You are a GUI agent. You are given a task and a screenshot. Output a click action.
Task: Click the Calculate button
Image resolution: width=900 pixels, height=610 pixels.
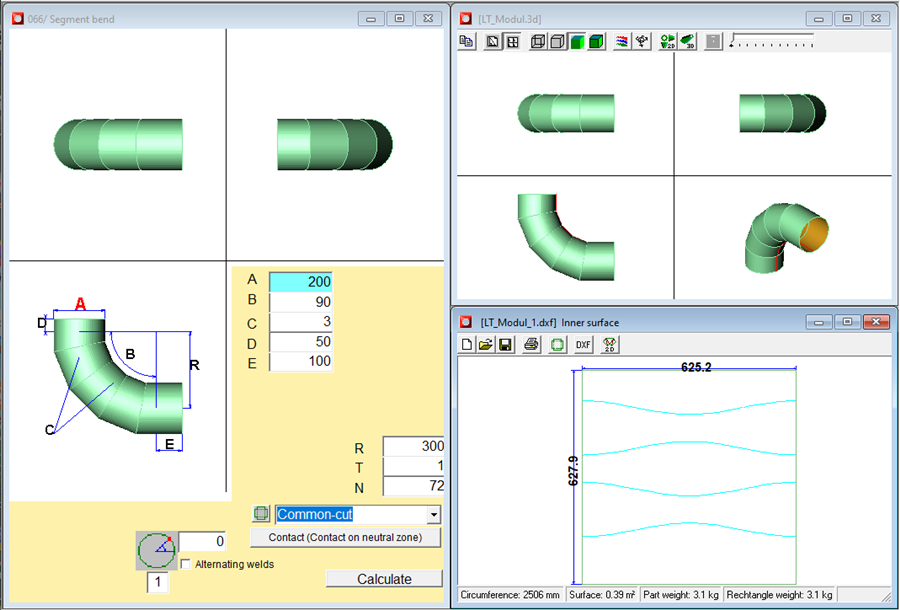coord(385,578)
